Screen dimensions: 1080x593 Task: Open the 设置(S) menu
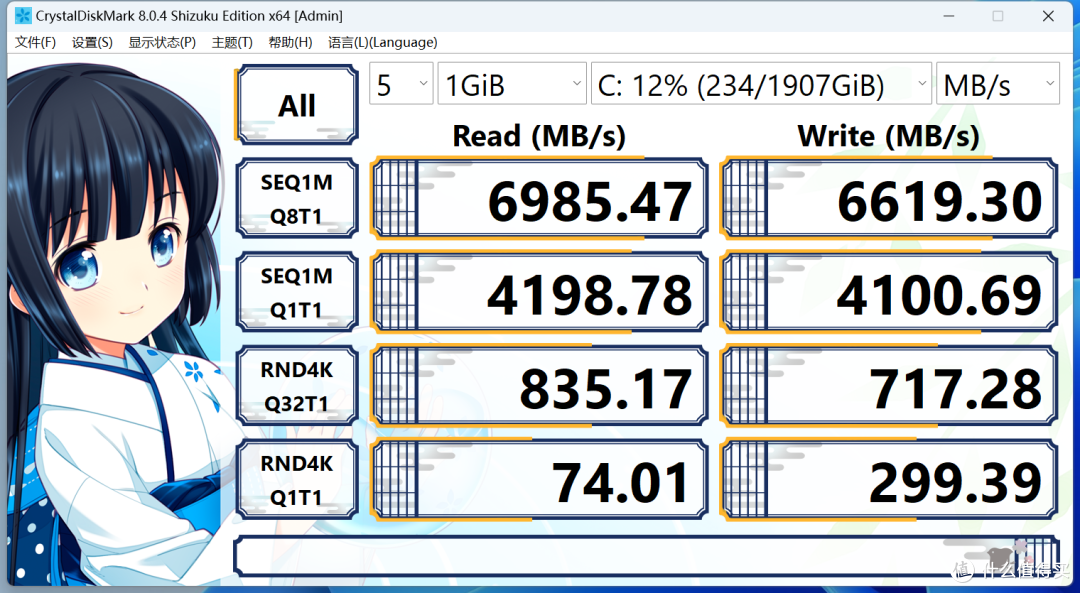click(x=92, y=42)
